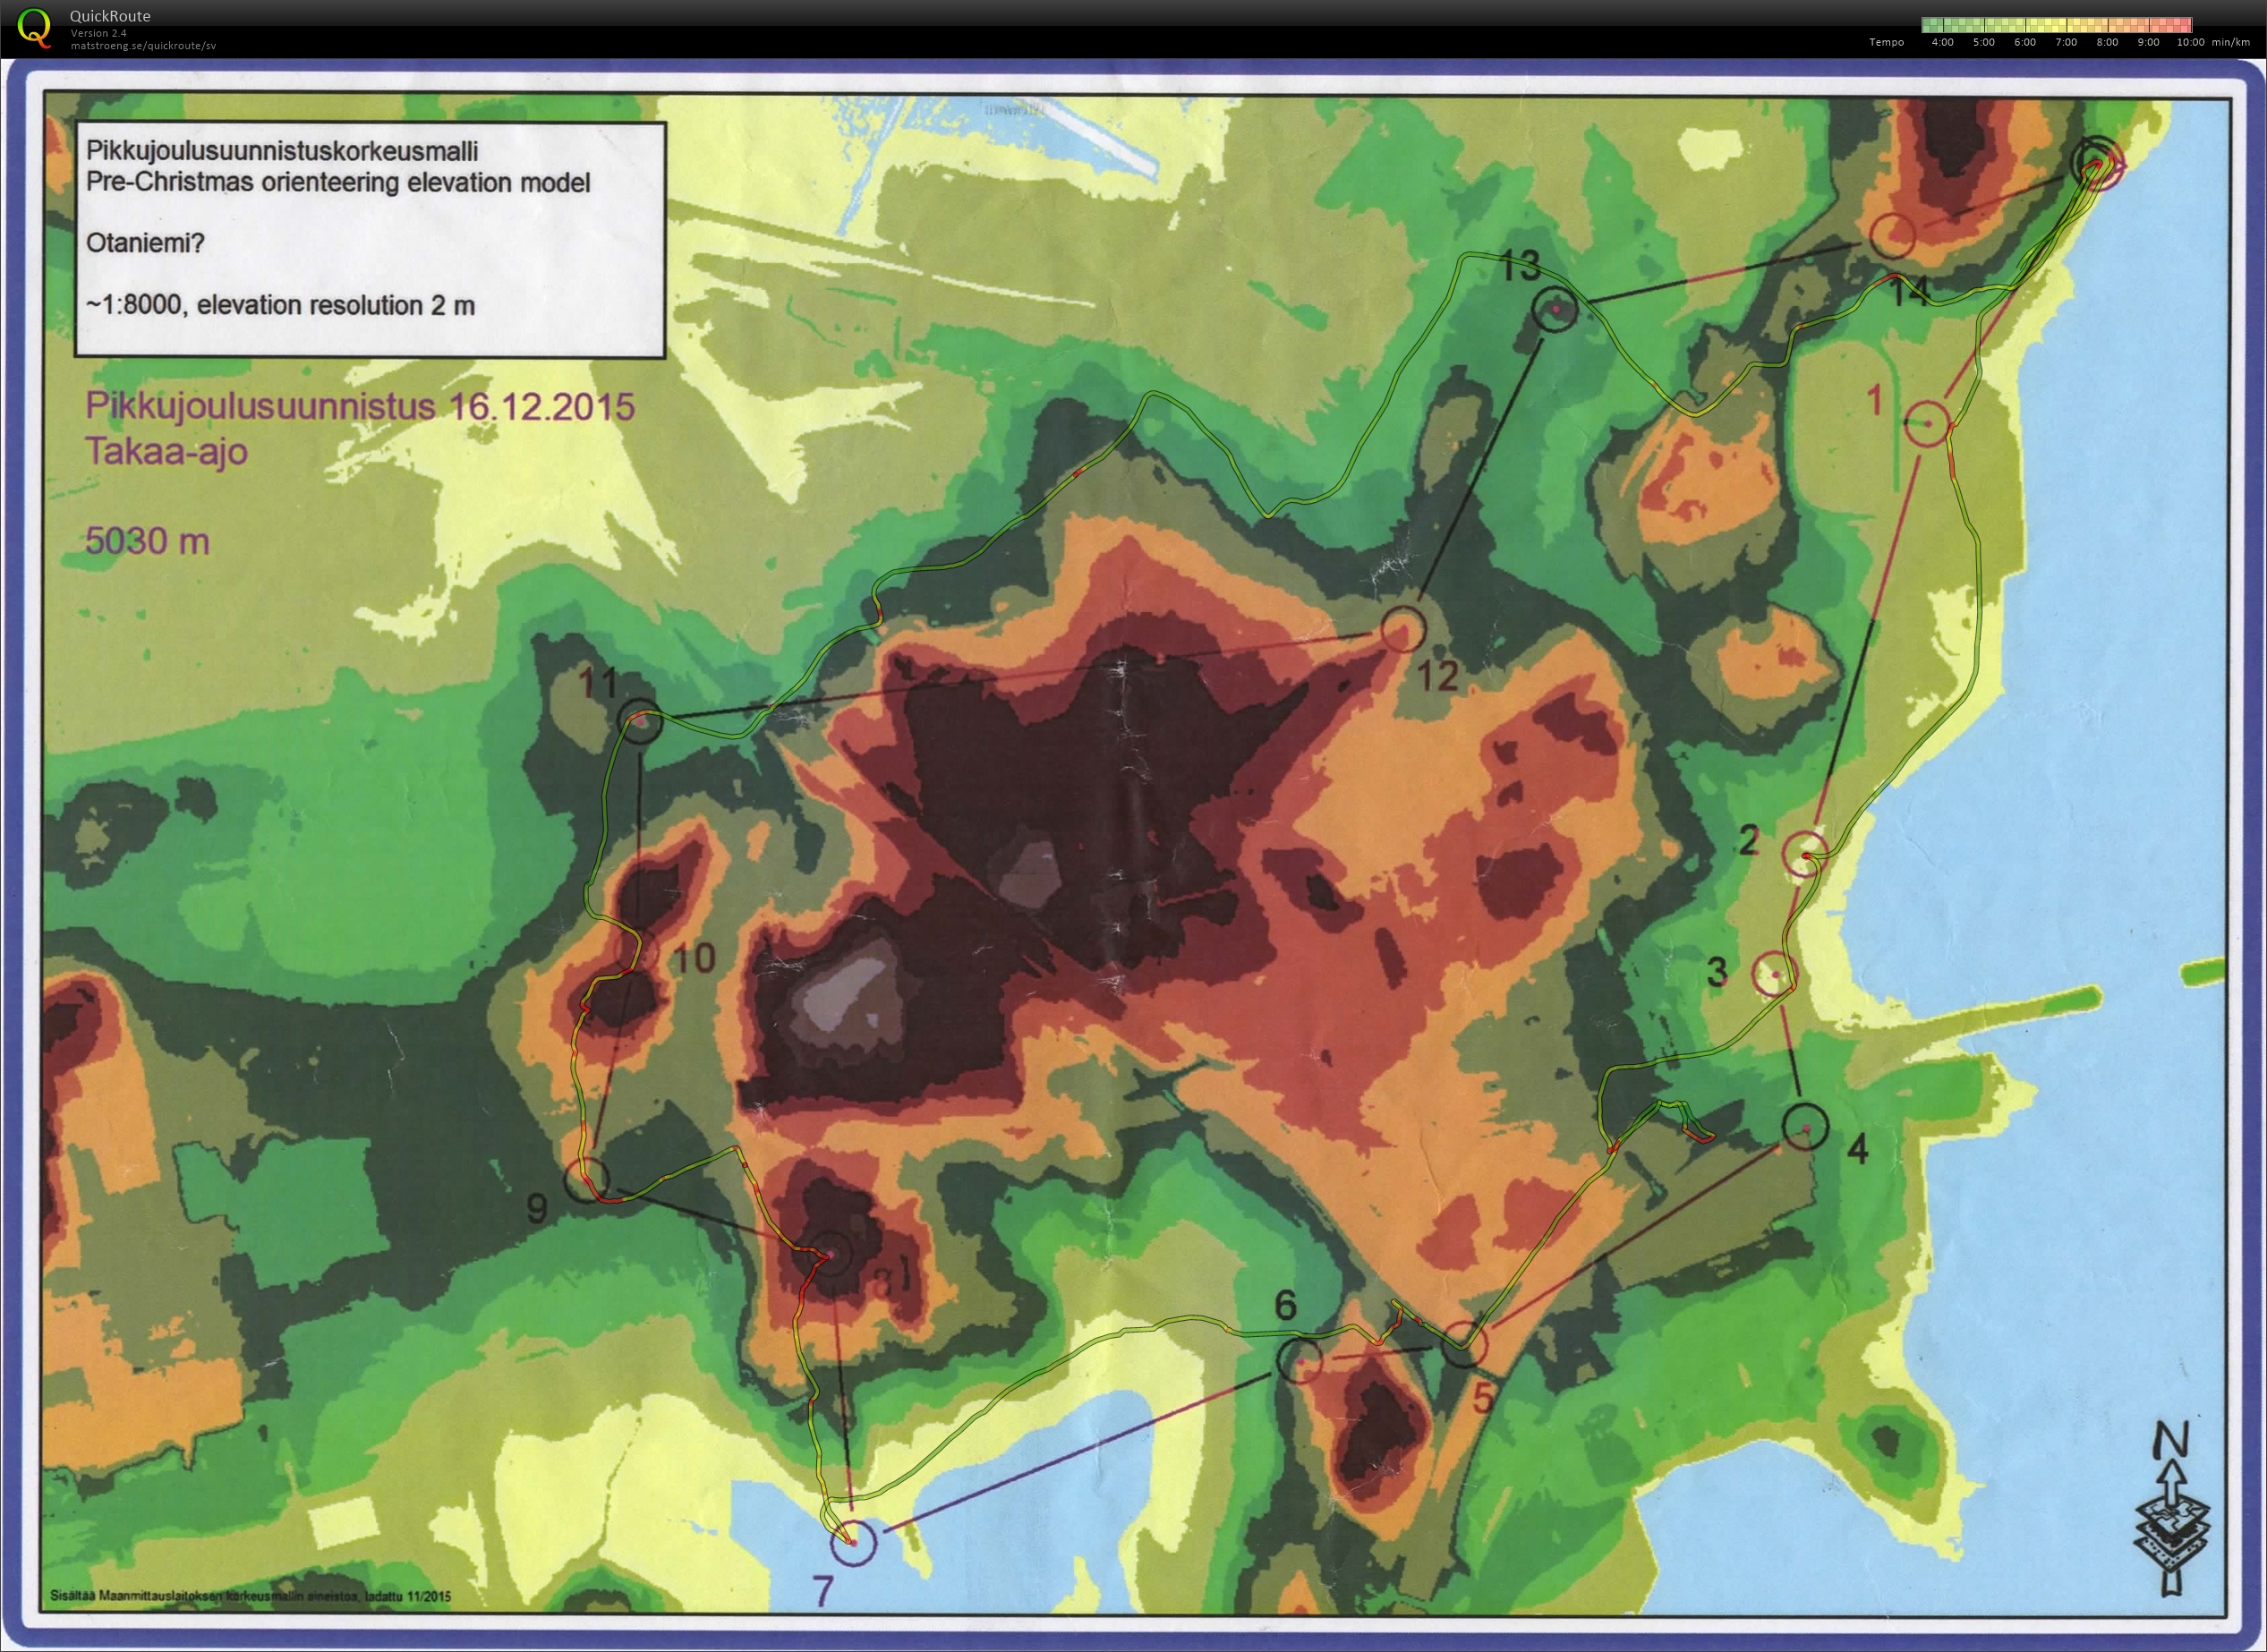The height and width of the screenshot is (1652, 2267).
Task: Click control circle 14 on the map
Action: tap(1891, 236)
